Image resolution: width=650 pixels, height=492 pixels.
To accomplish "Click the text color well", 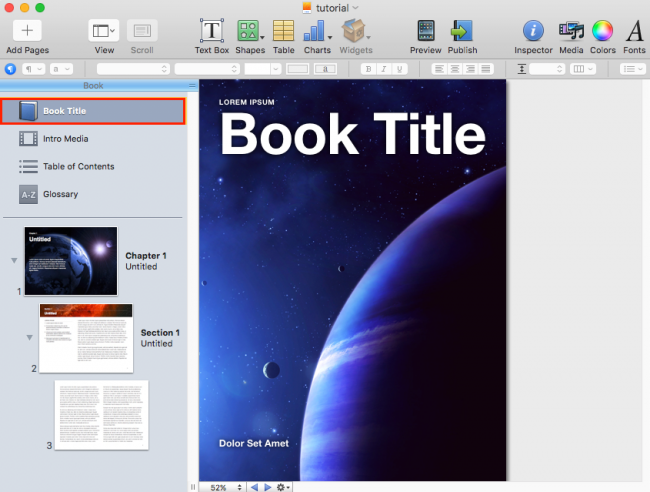I will coord(297,69).
